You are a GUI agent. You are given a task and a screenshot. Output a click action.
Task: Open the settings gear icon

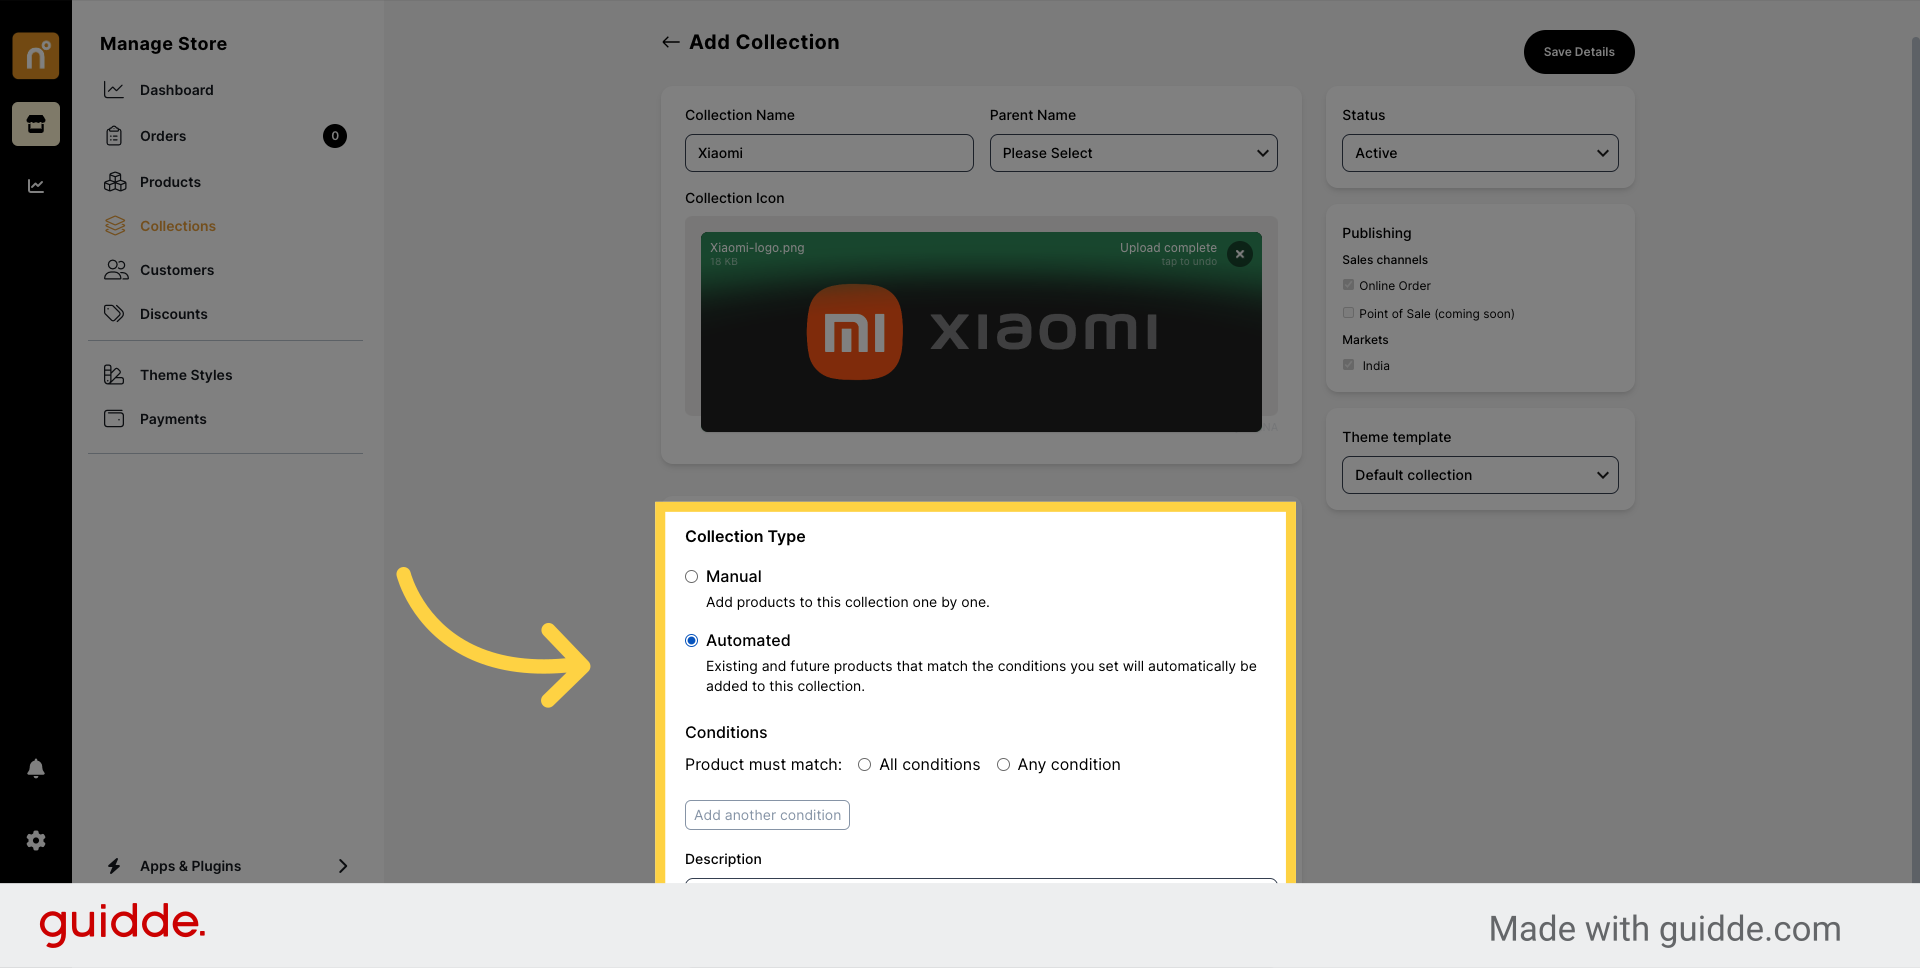click(36, 841)
